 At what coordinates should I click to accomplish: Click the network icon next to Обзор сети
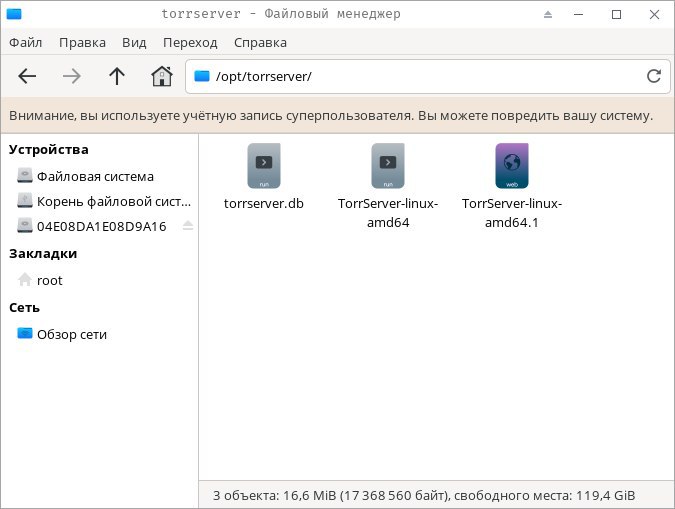[x=25, y=334]
